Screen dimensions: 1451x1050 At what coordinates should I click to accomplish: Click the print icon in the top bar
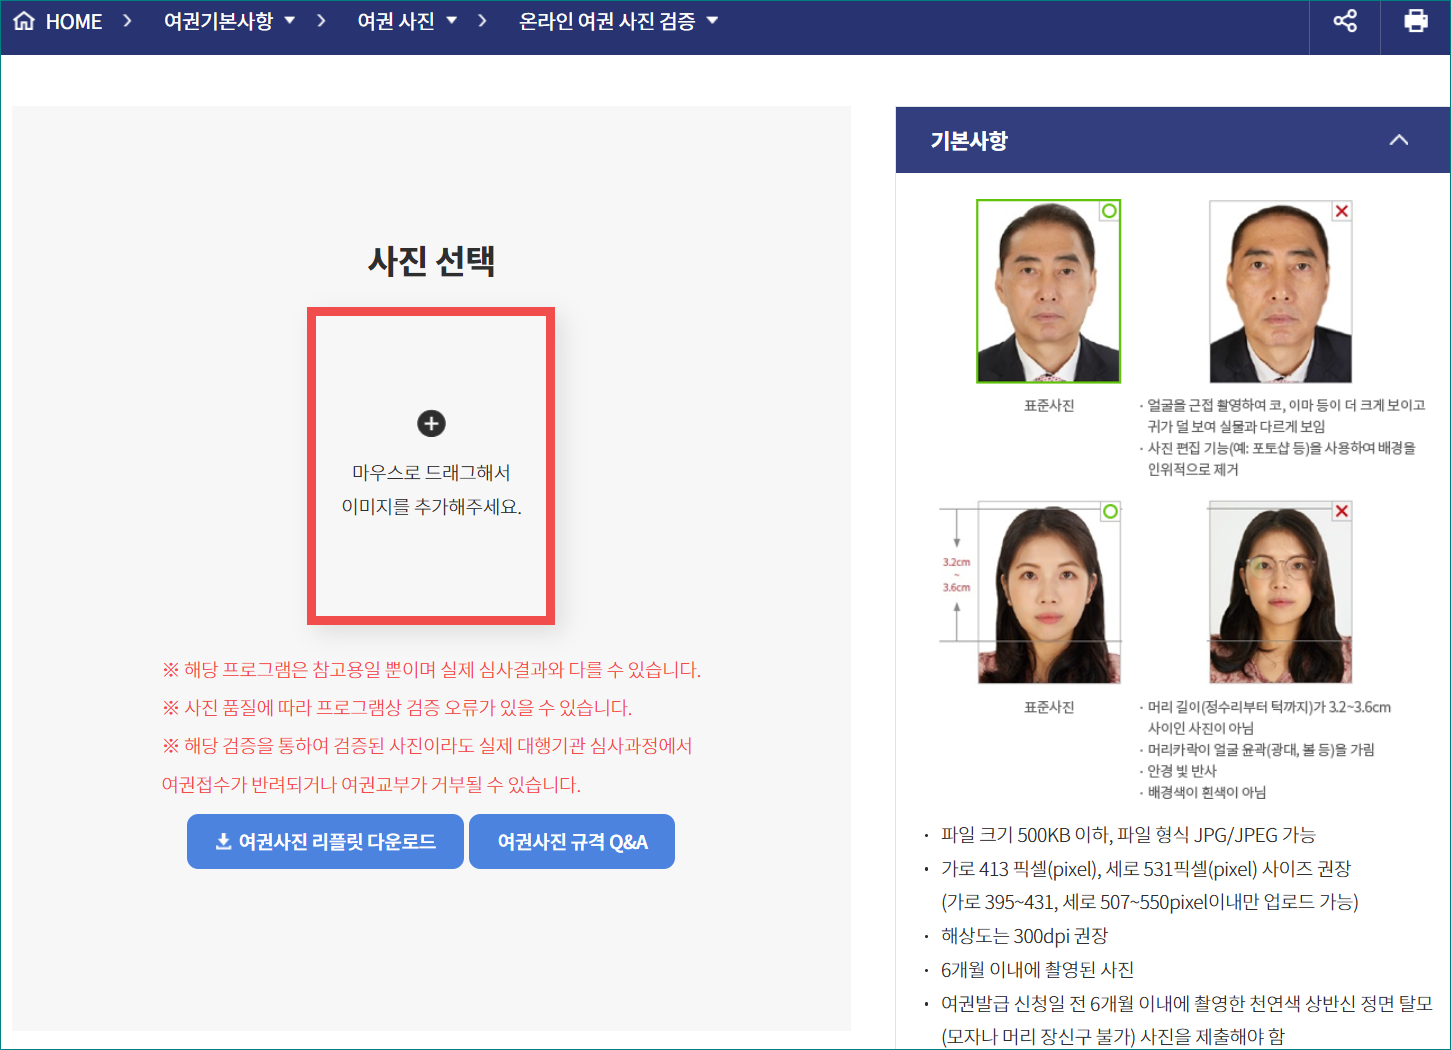point(1415,20)
